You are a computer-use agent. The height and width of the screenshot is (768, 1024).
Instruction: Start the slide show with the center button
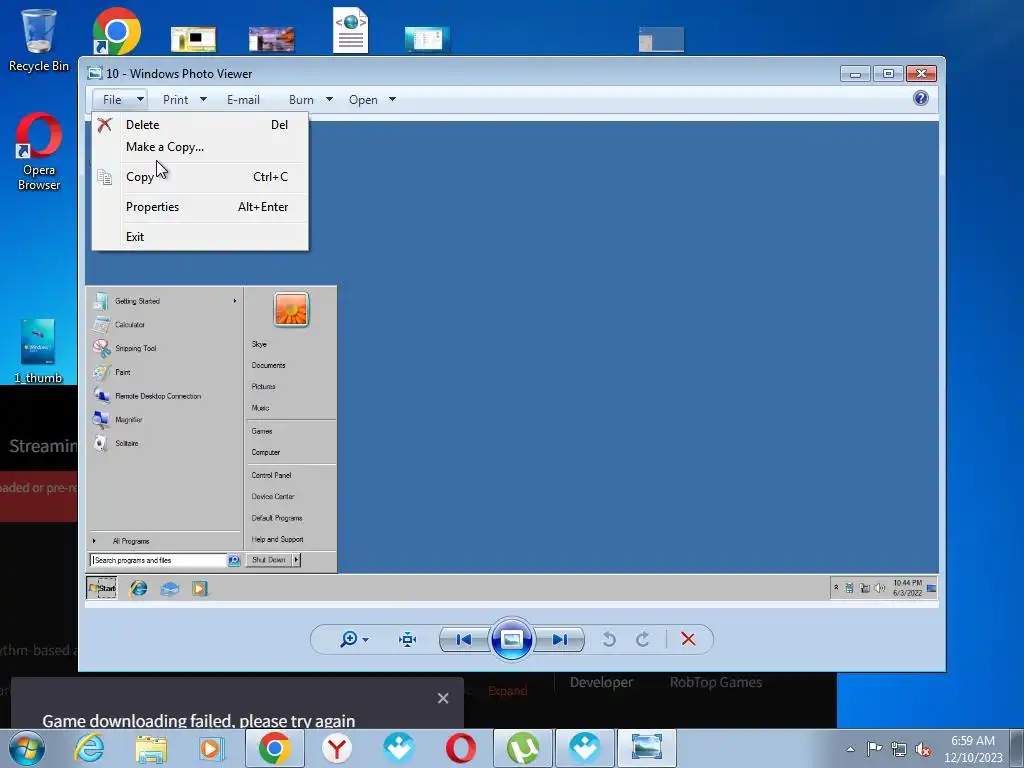[x=511, y=639]
